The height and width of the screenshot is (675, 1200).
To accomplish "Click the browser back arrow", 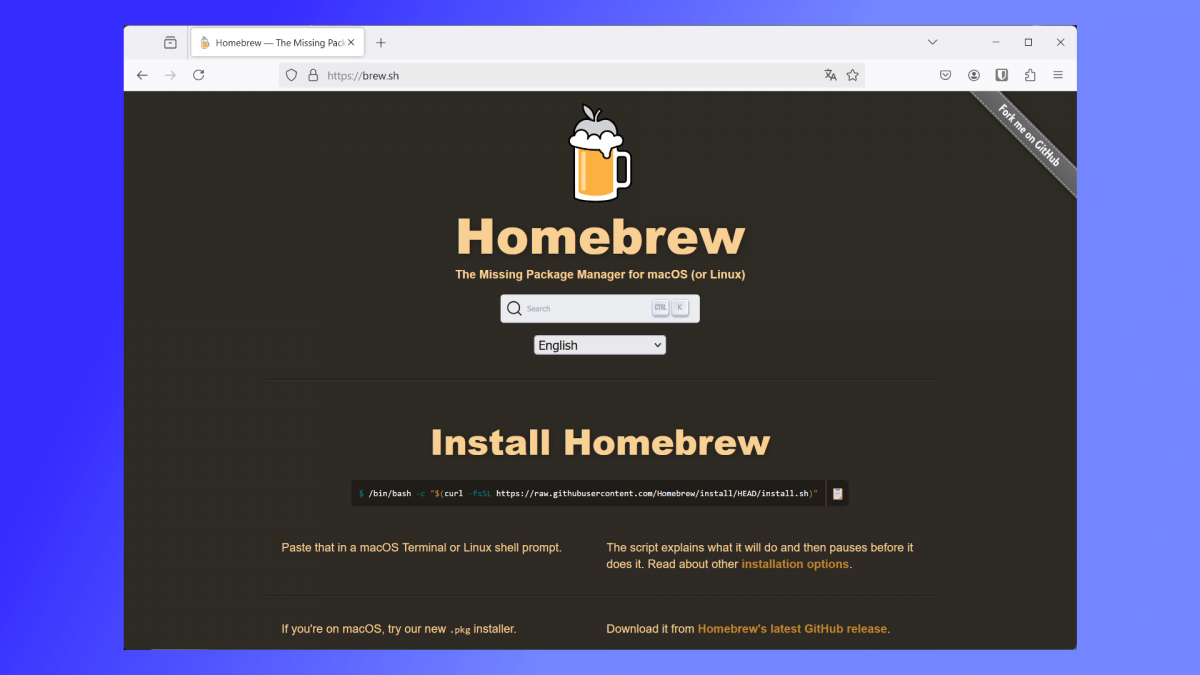I will point(142,75).
